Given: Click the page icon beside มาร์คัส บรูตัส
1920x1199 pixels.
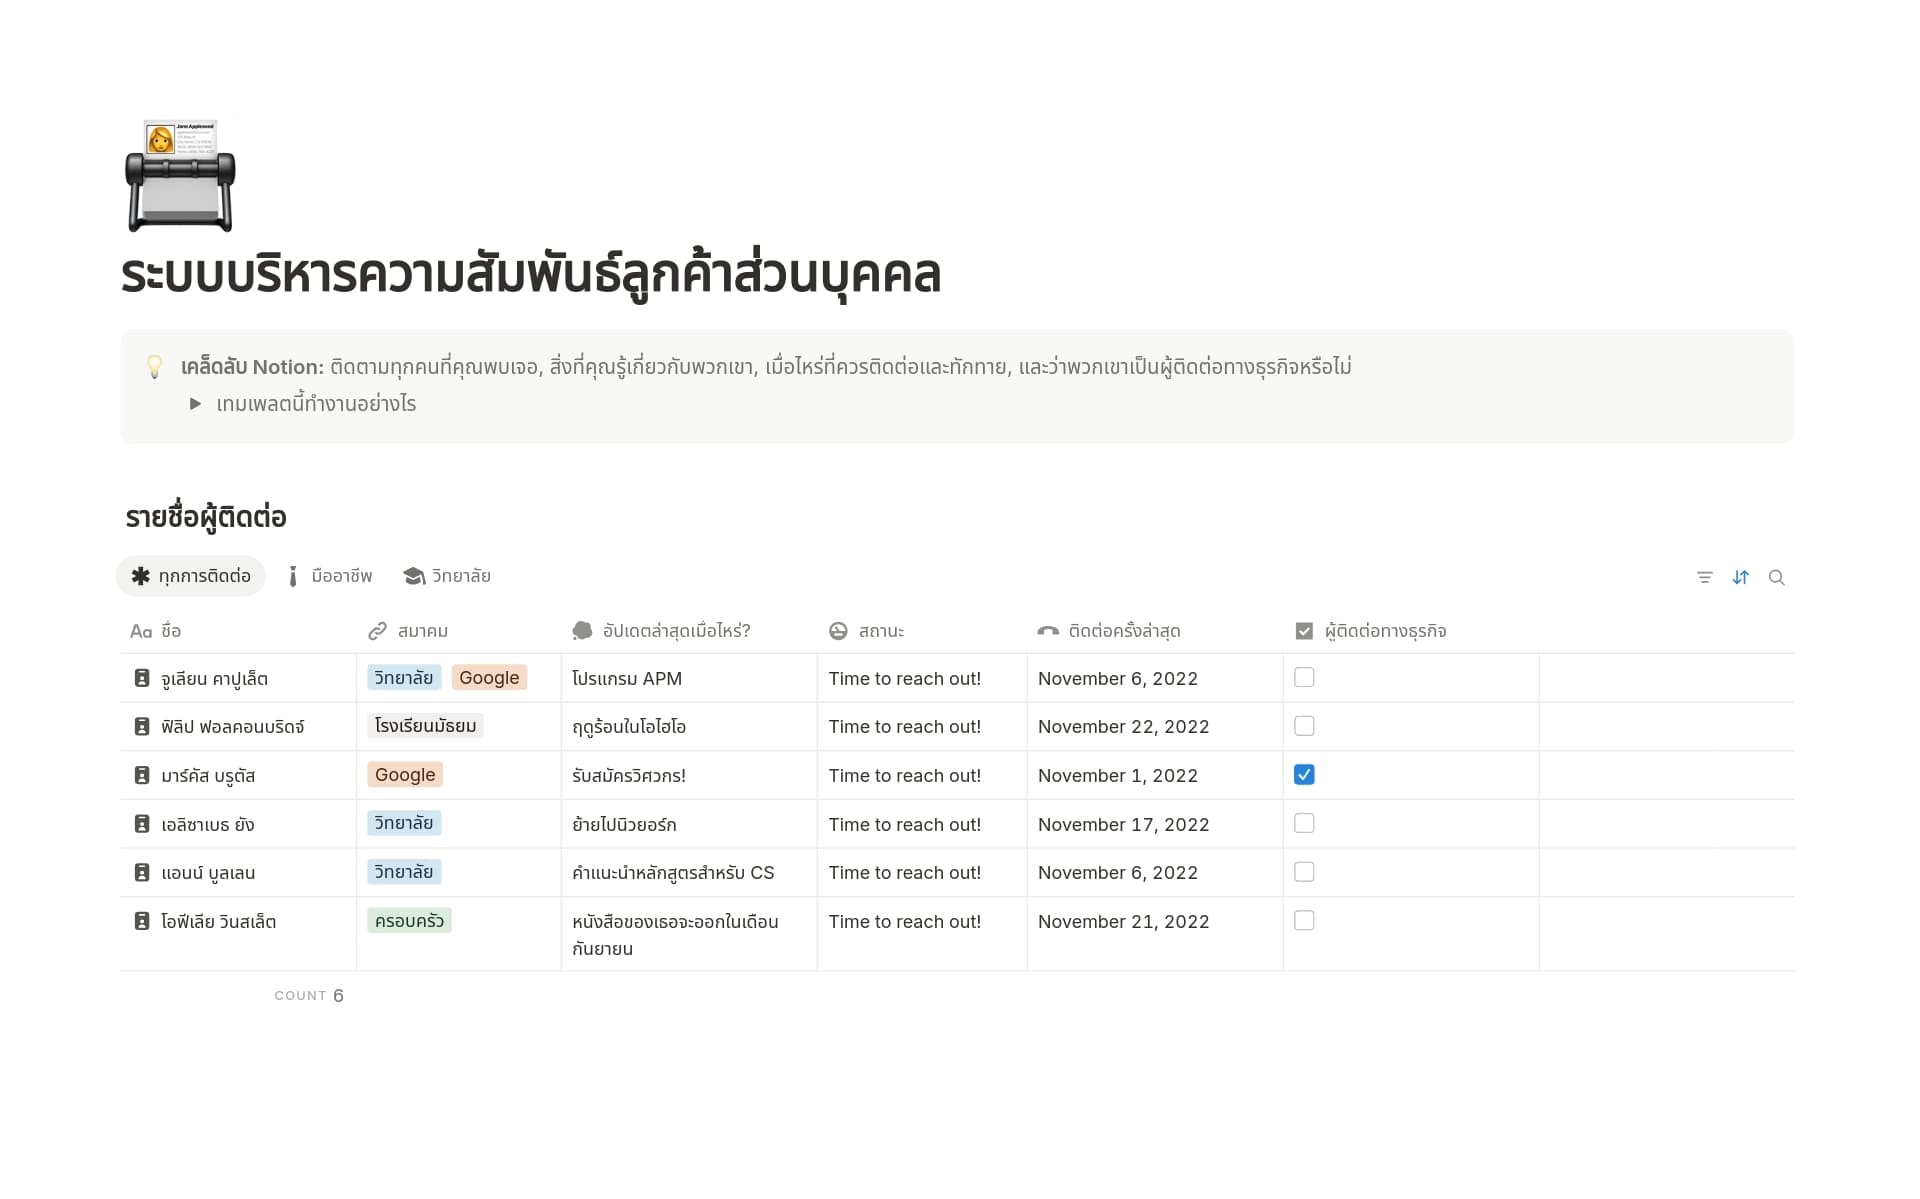Looking at the screenshot, I should pos(142,775).
